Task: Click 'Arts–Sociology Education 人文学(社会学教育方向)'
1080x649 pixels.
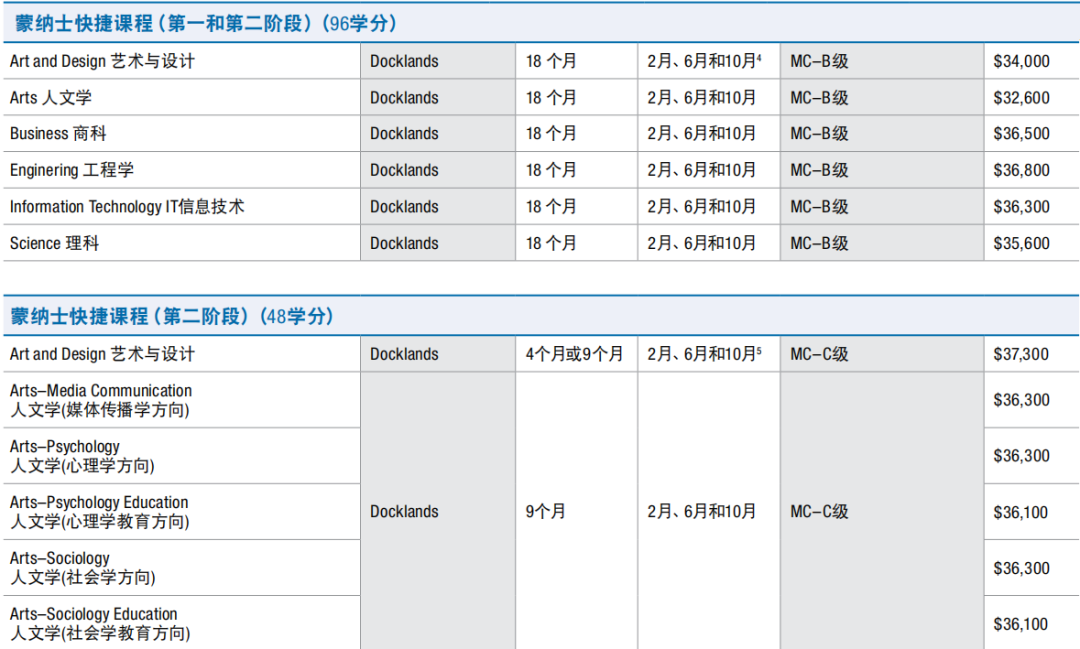Action: click(100, 624)
